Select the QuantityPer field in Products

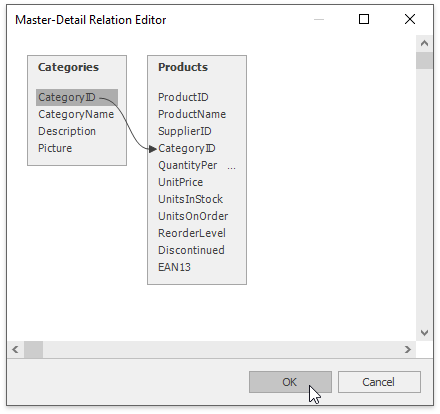click(187, 165)
